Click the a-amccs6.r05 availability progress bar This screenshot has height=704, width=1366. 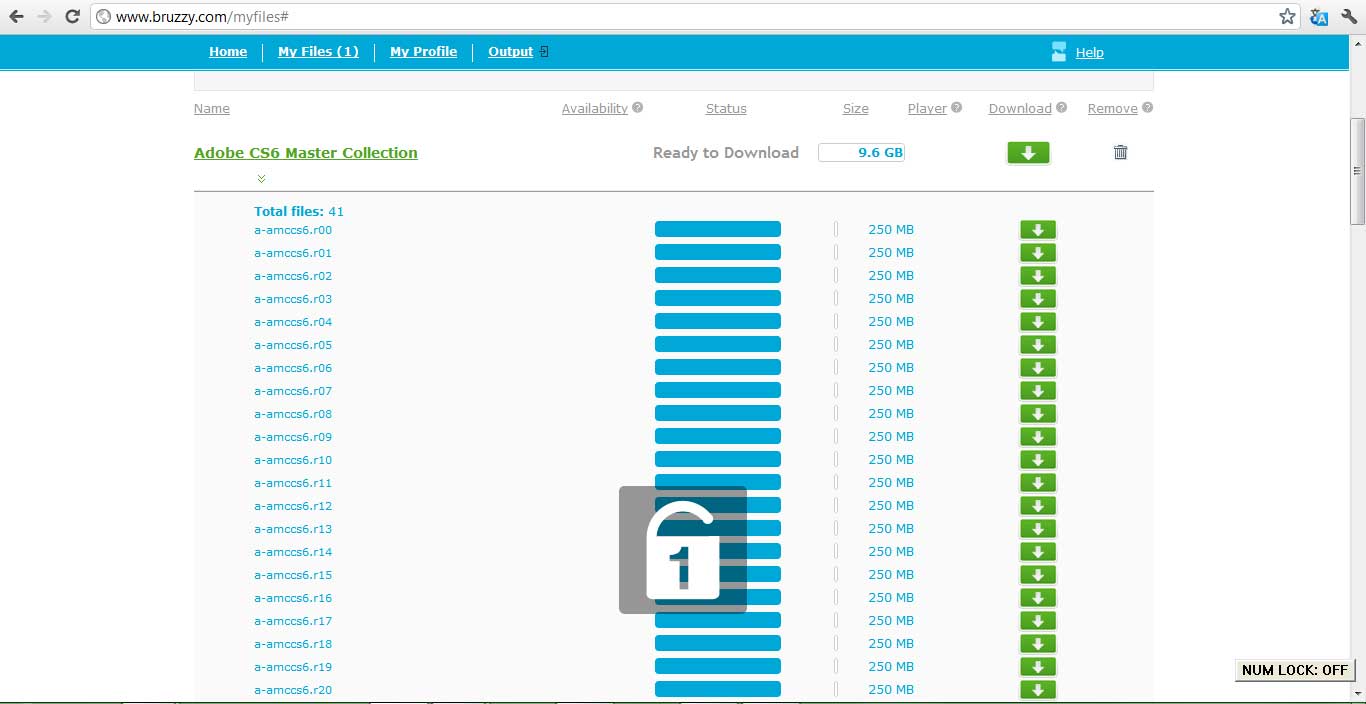tap(718, 345)
